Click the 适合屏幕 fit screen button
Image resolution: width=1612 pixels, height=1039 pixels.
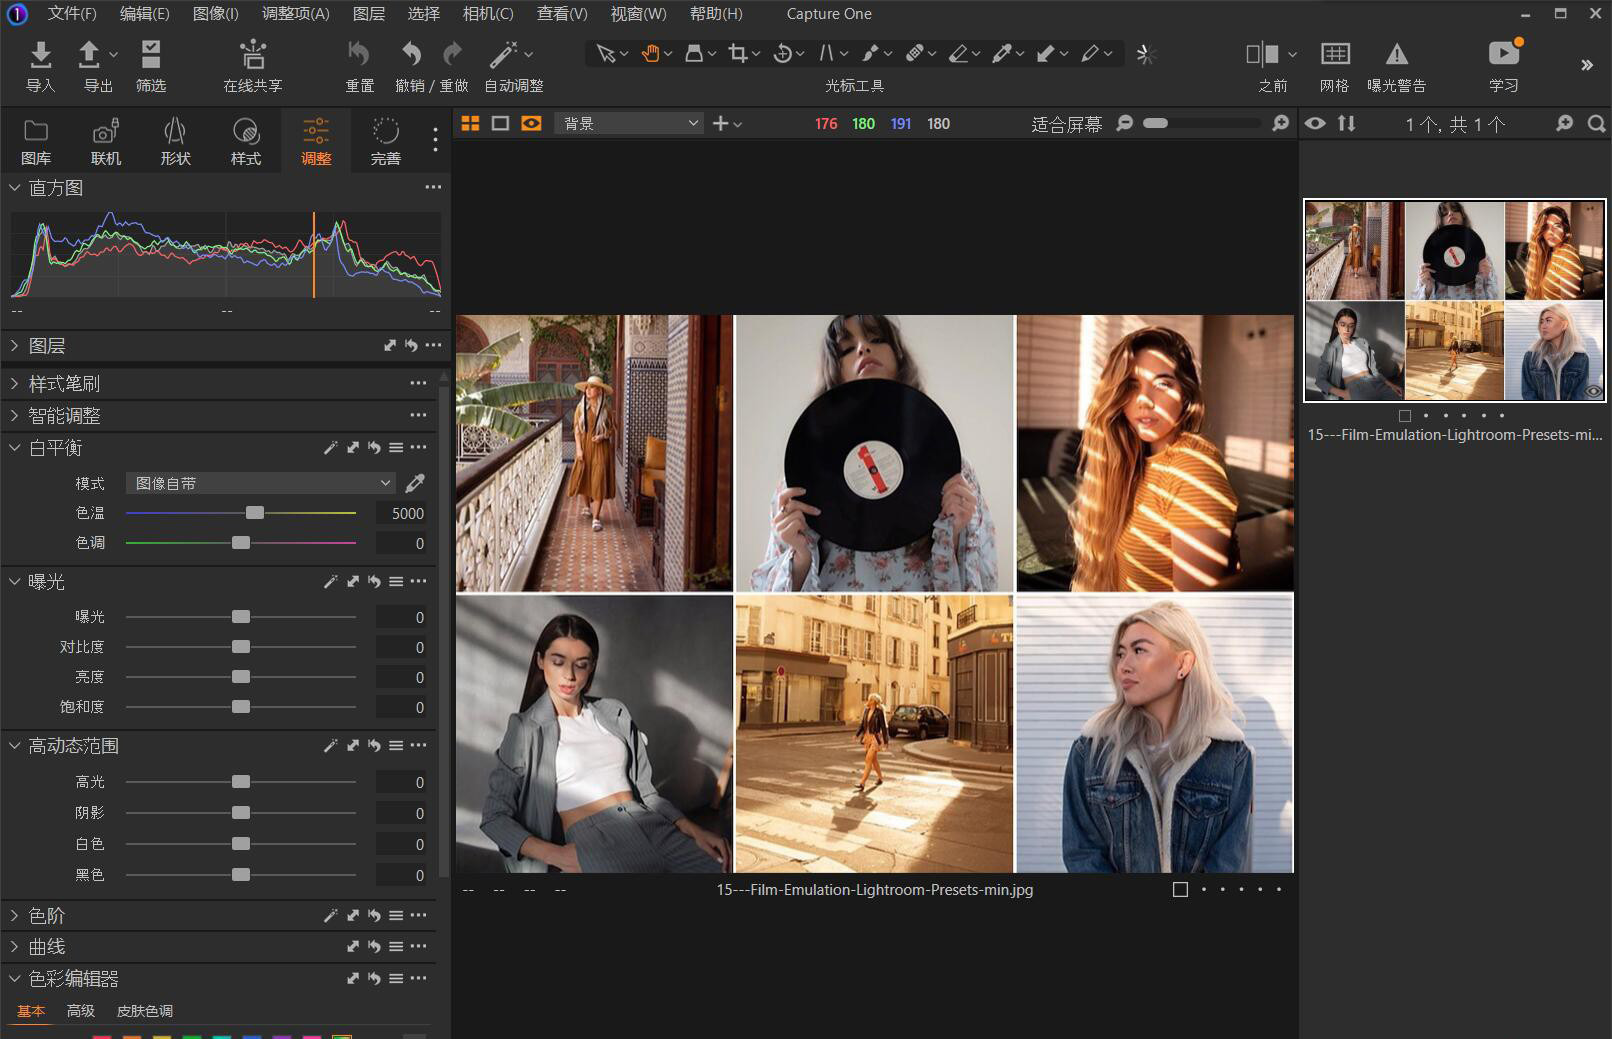point(1066,124)
